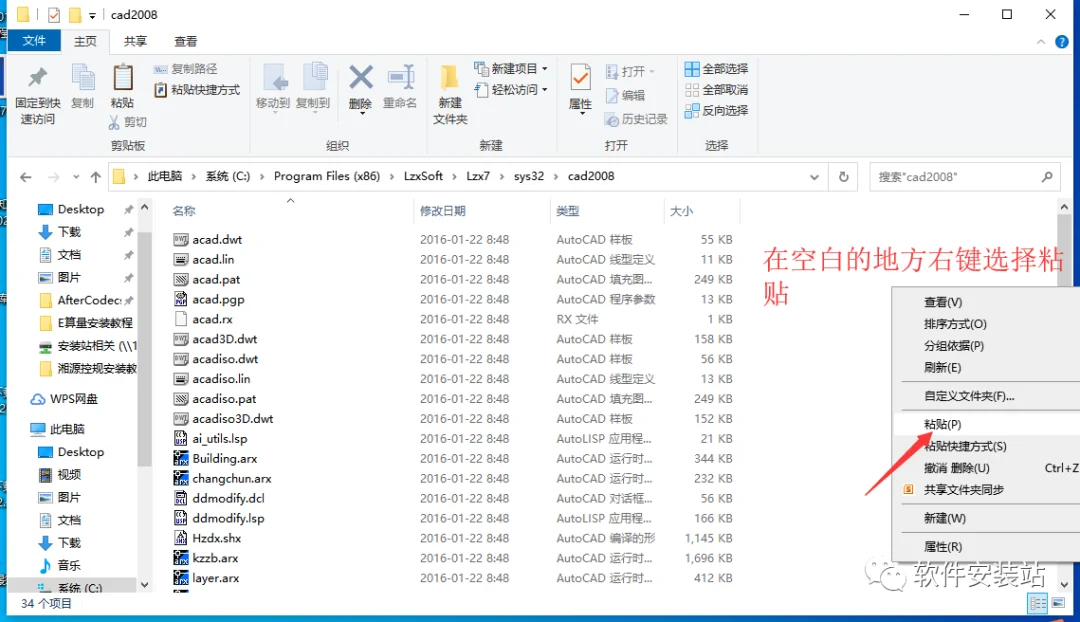Select Desktop under Quick access sidebar
1080x622 pixels.
pyautogui.click(x=81, y=209)
